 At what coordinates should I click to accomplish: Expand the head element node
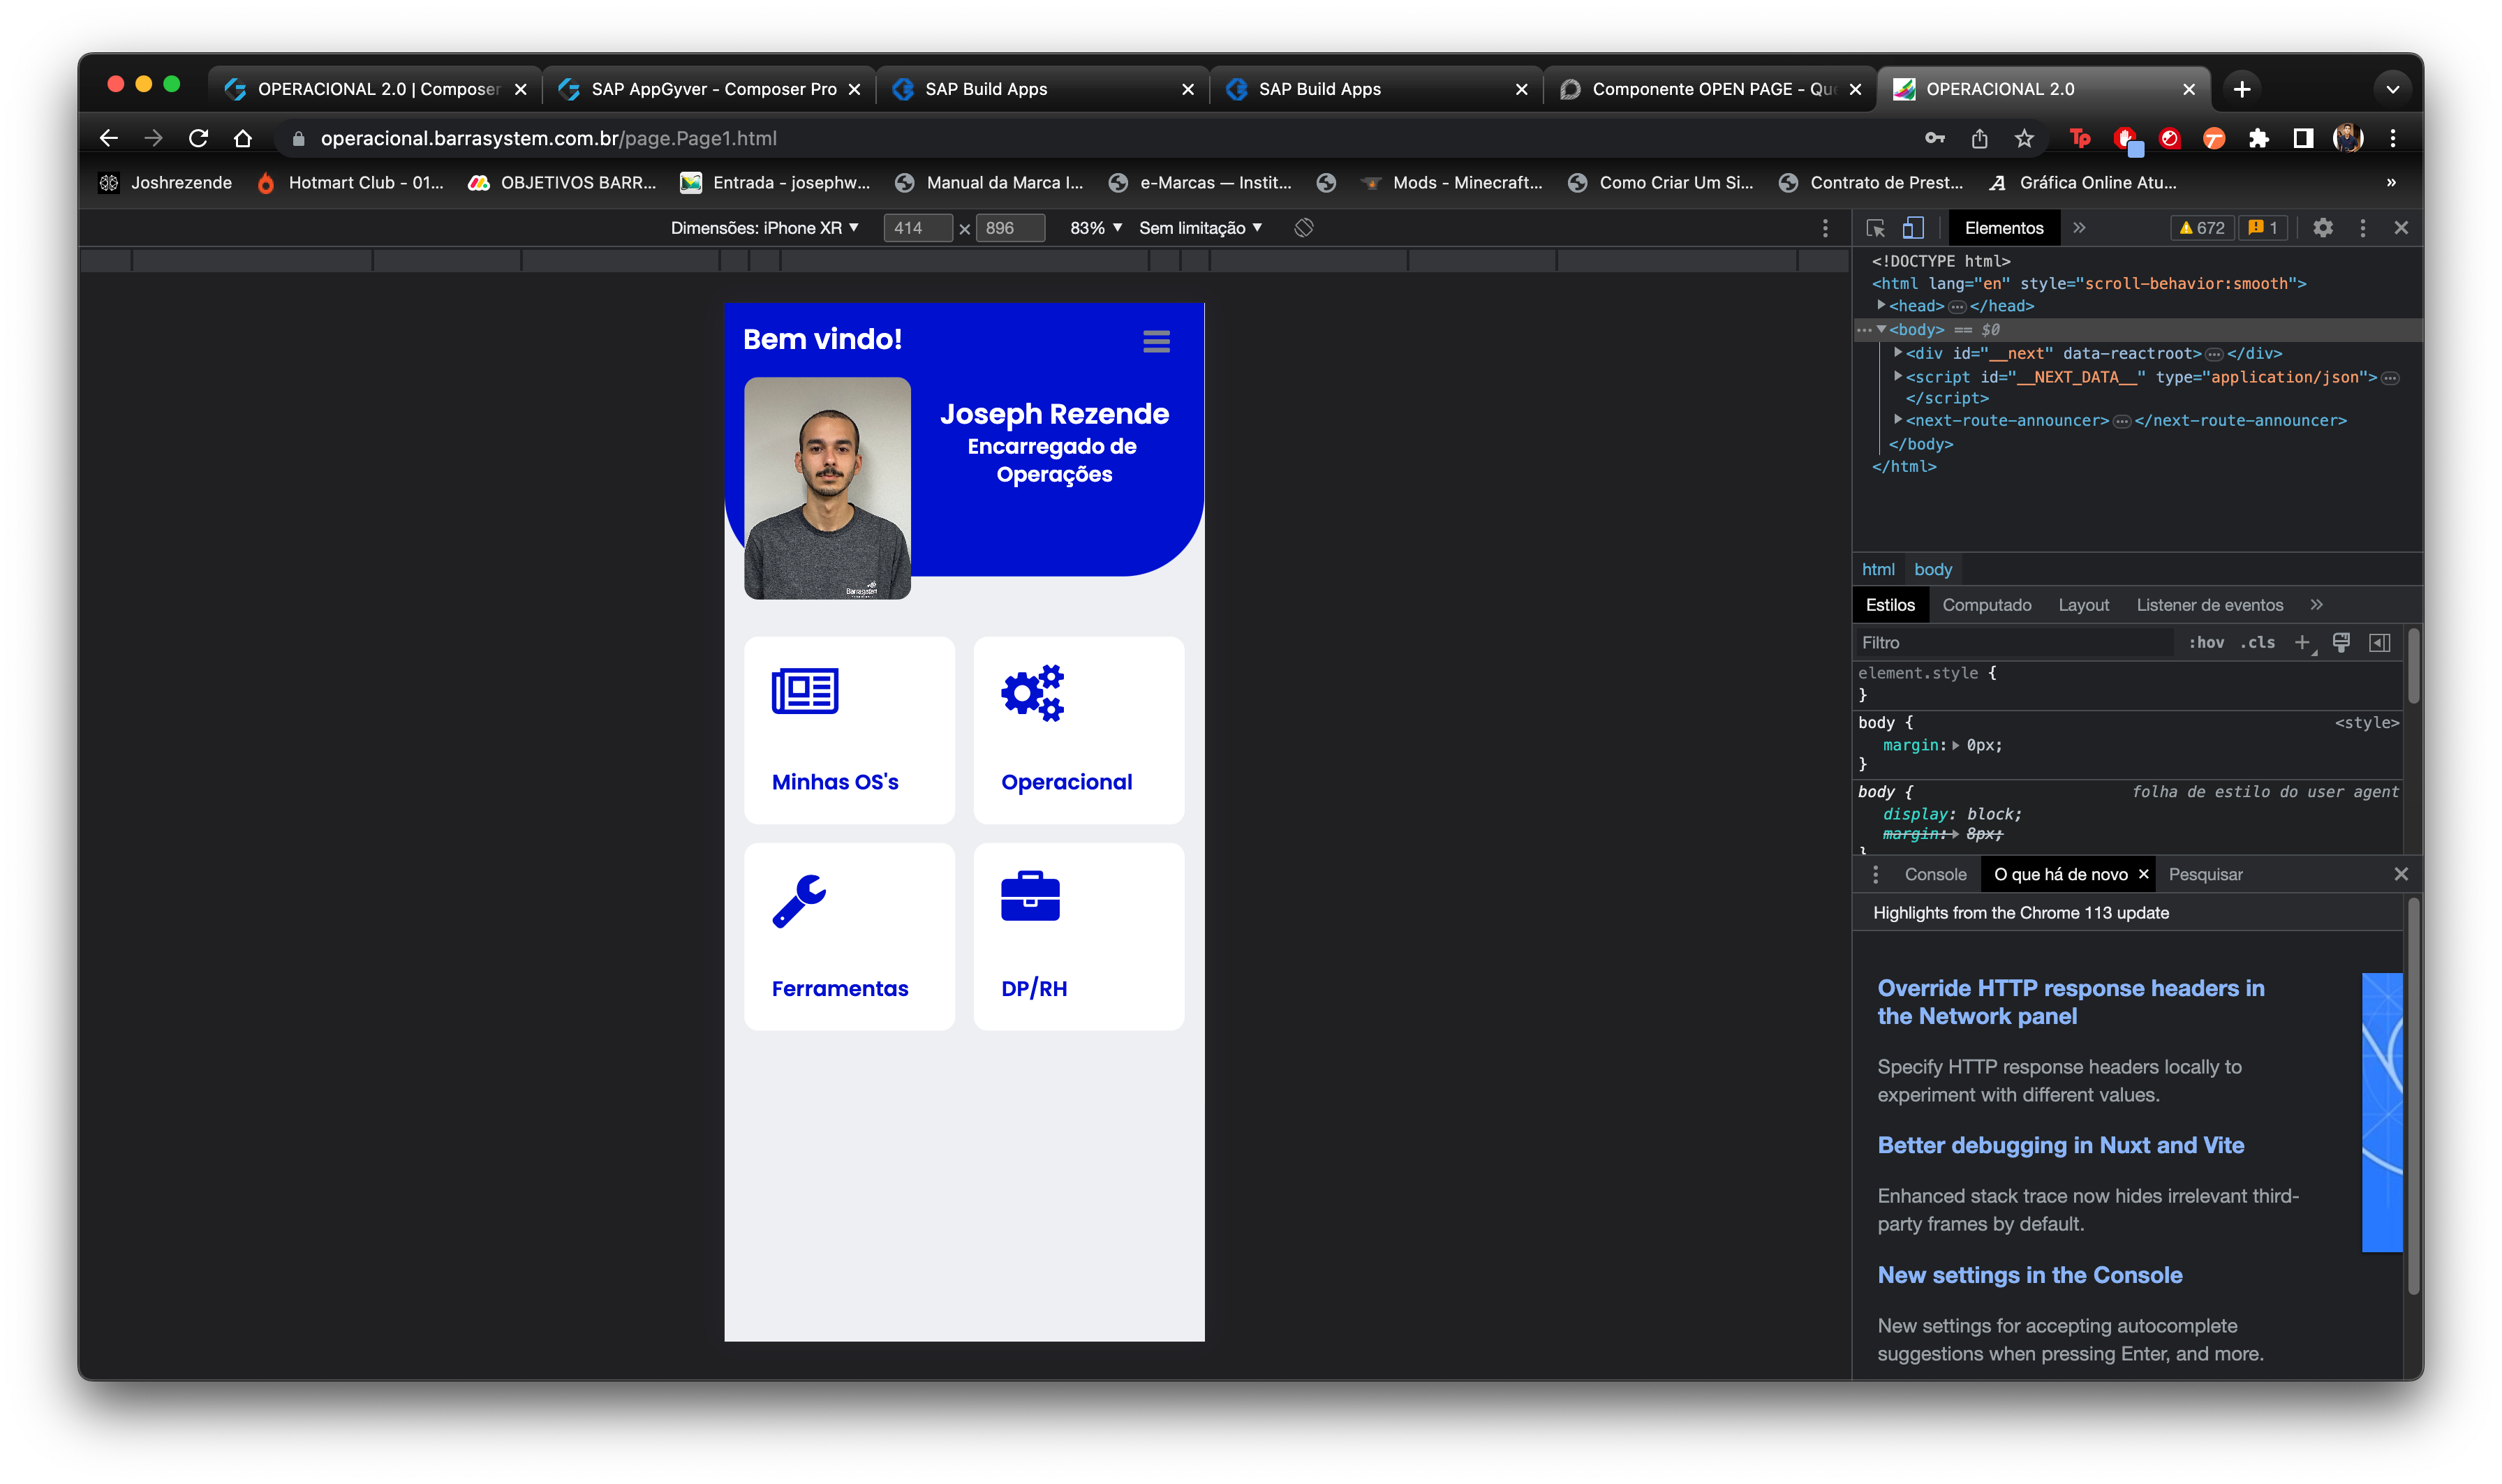pos(1881,306)
